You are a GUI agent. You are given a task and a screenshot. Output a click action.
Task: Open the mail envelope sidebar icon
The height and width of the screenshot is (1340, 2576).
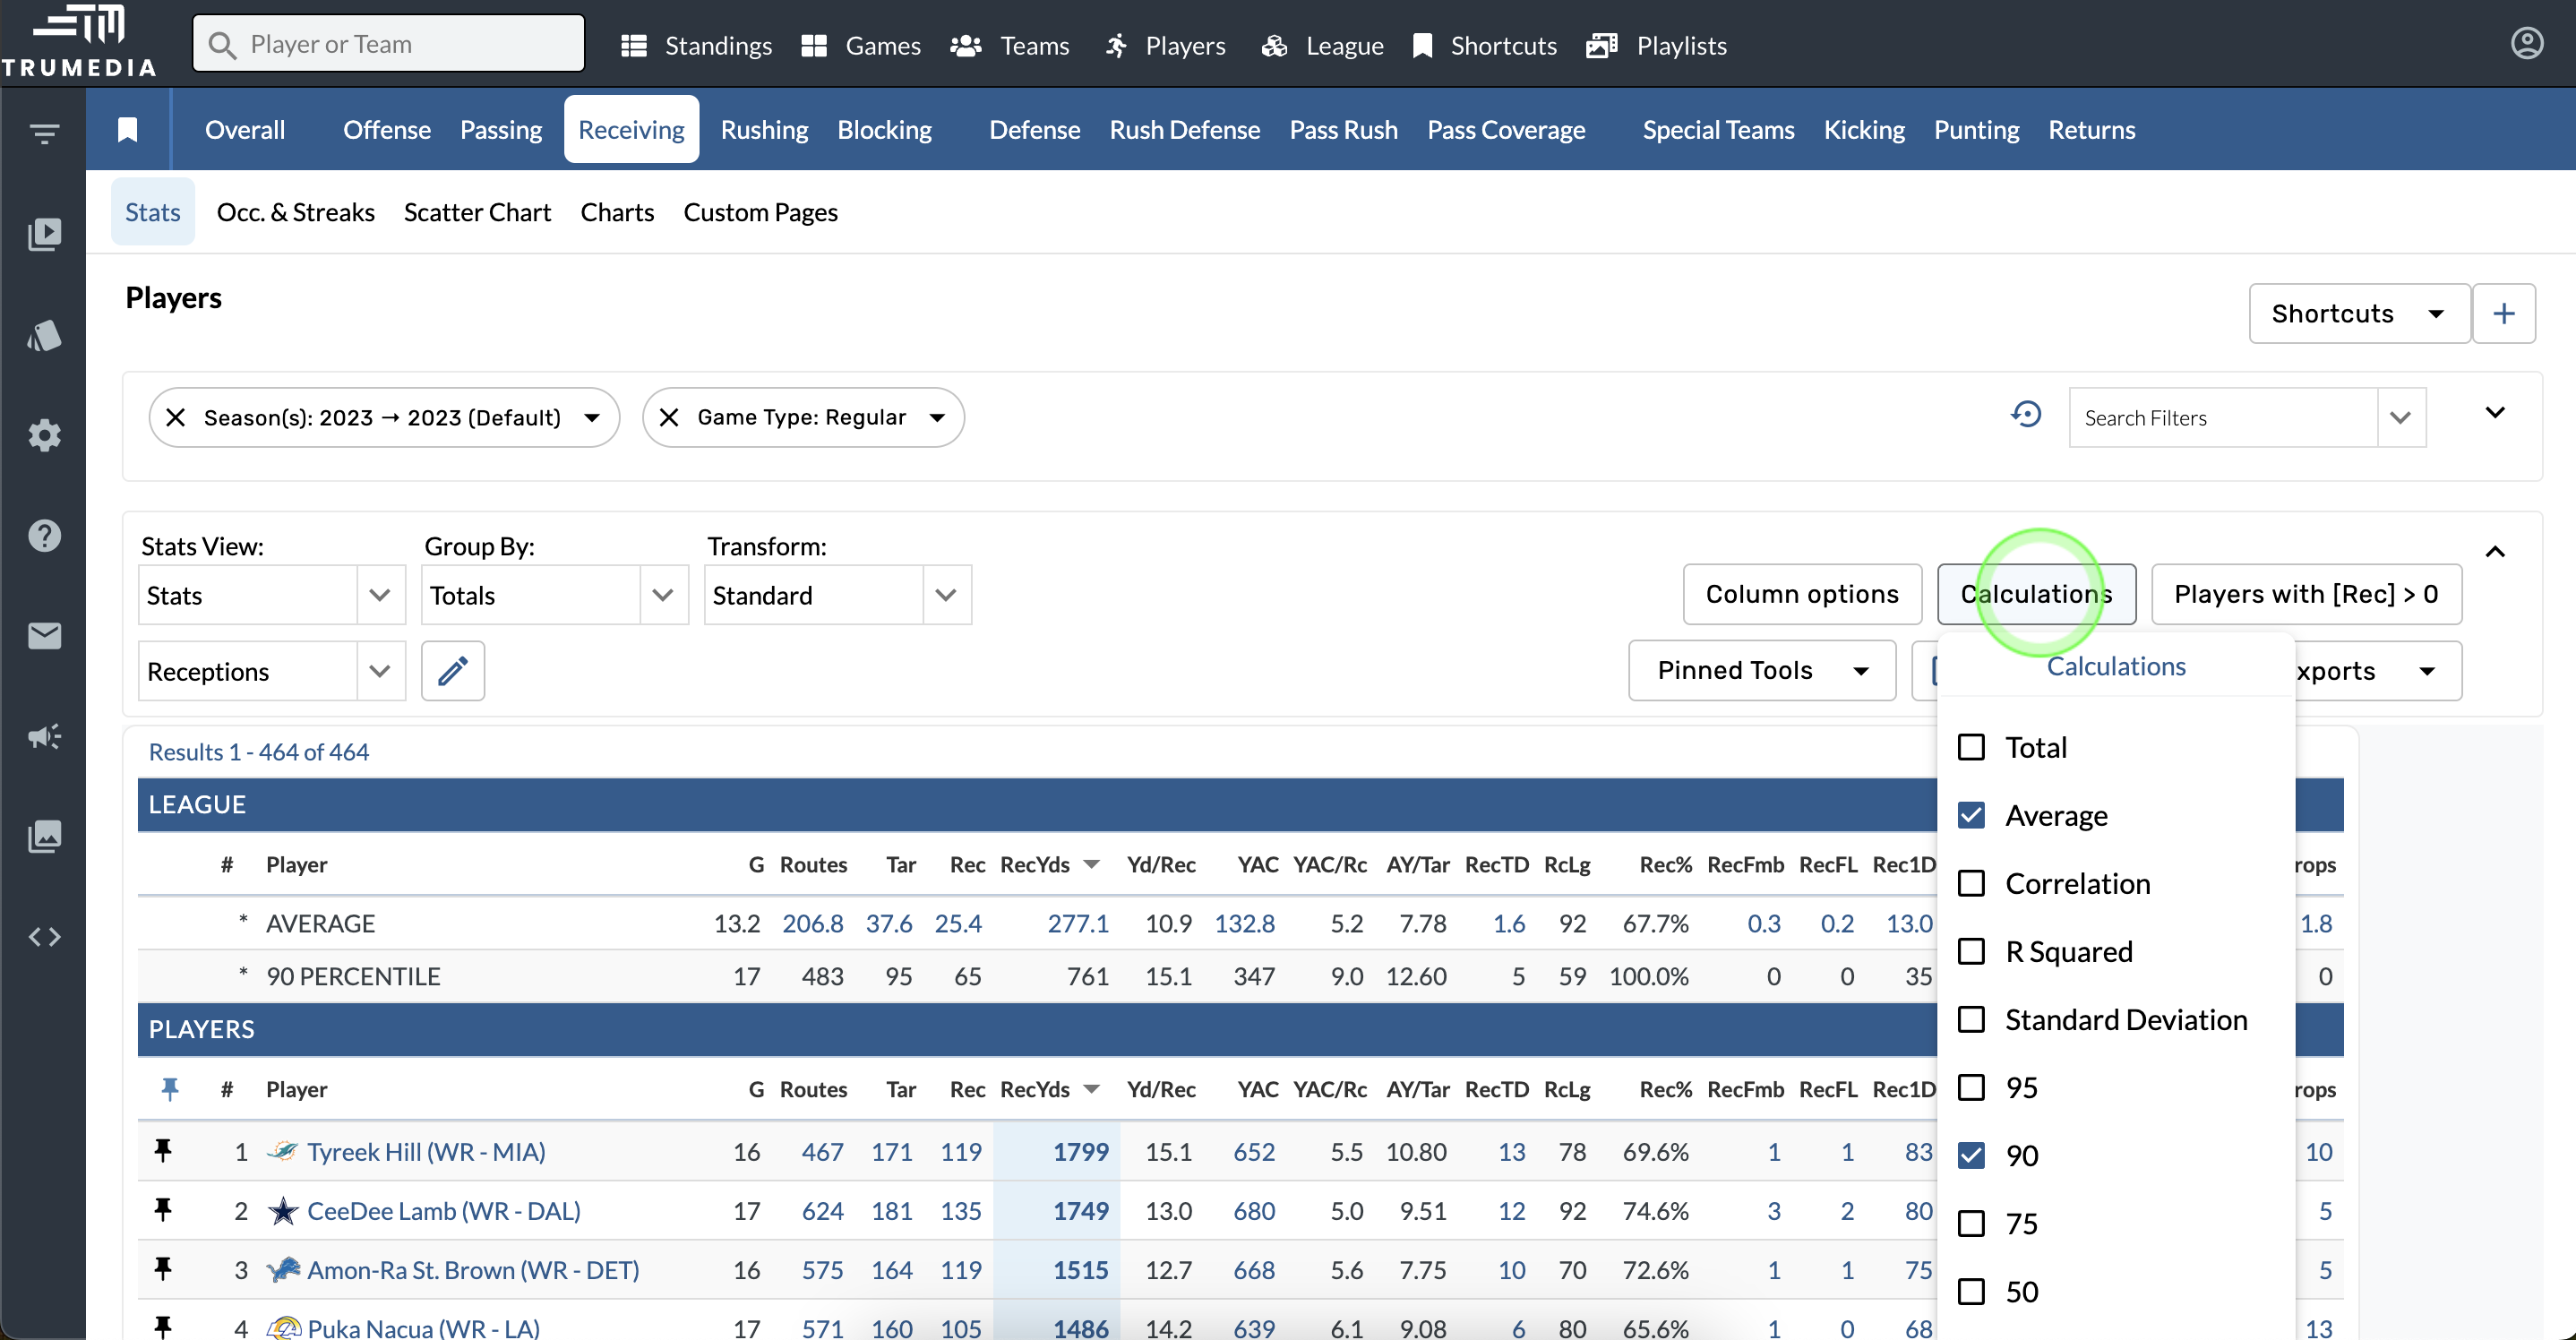(44, 636)
